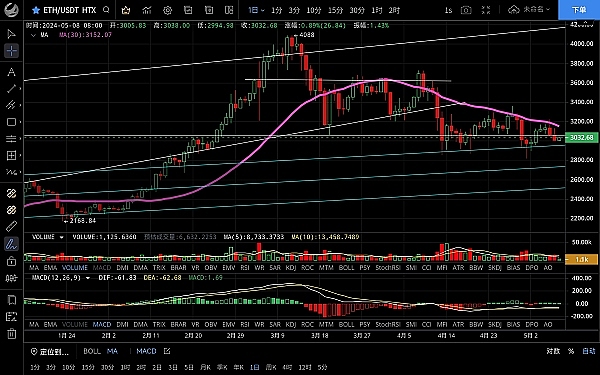Select KDJ in the lower indicator tabs

[291, 324]
